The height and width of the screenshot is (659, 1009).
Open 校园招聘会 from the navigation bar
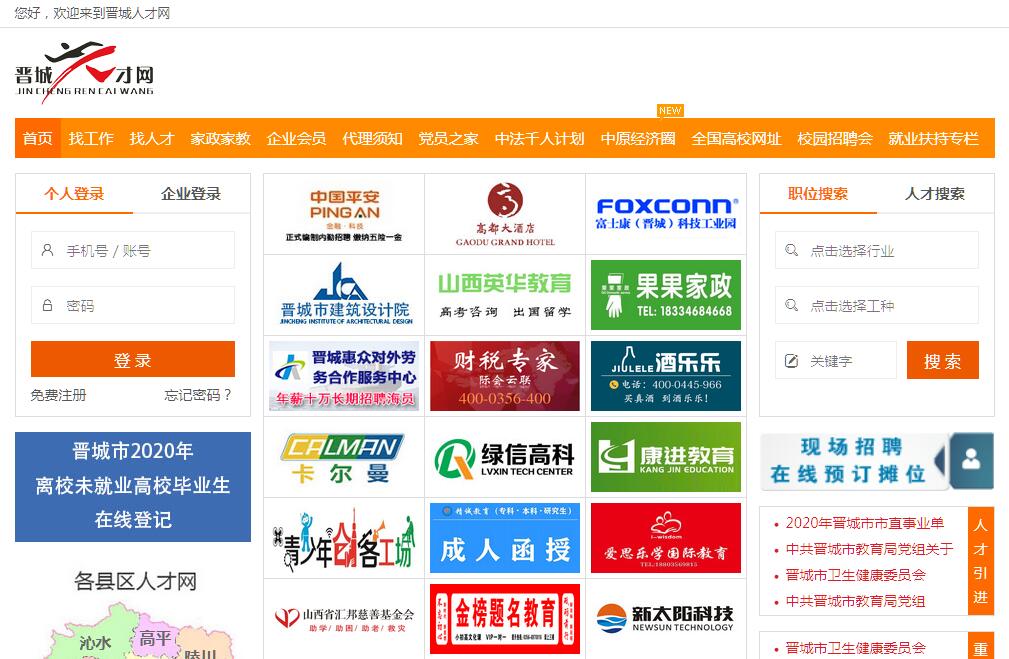click(x=835, y=138)
